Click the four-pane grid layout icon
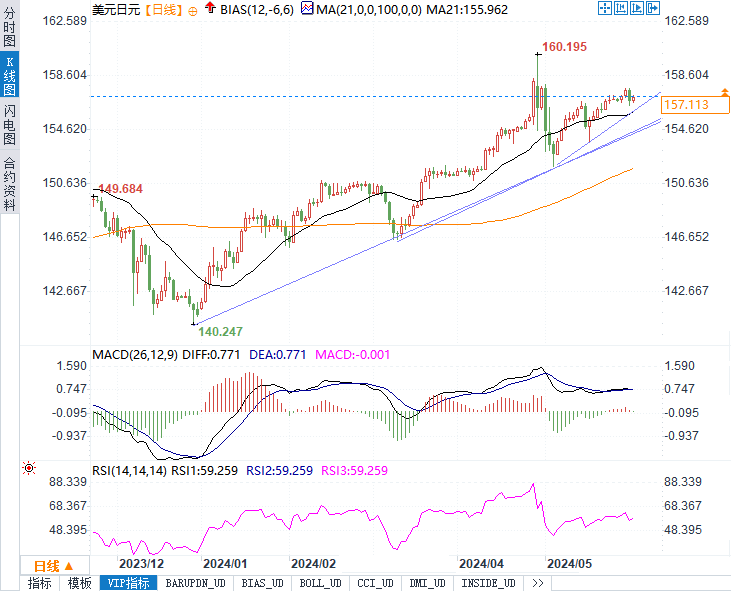731x591 pixels. (605, 8)
